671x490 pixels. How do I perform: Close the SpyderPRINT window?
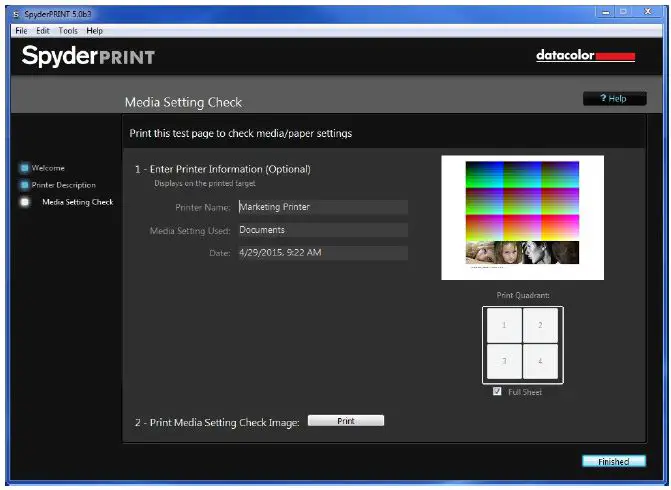coord(648,12)
